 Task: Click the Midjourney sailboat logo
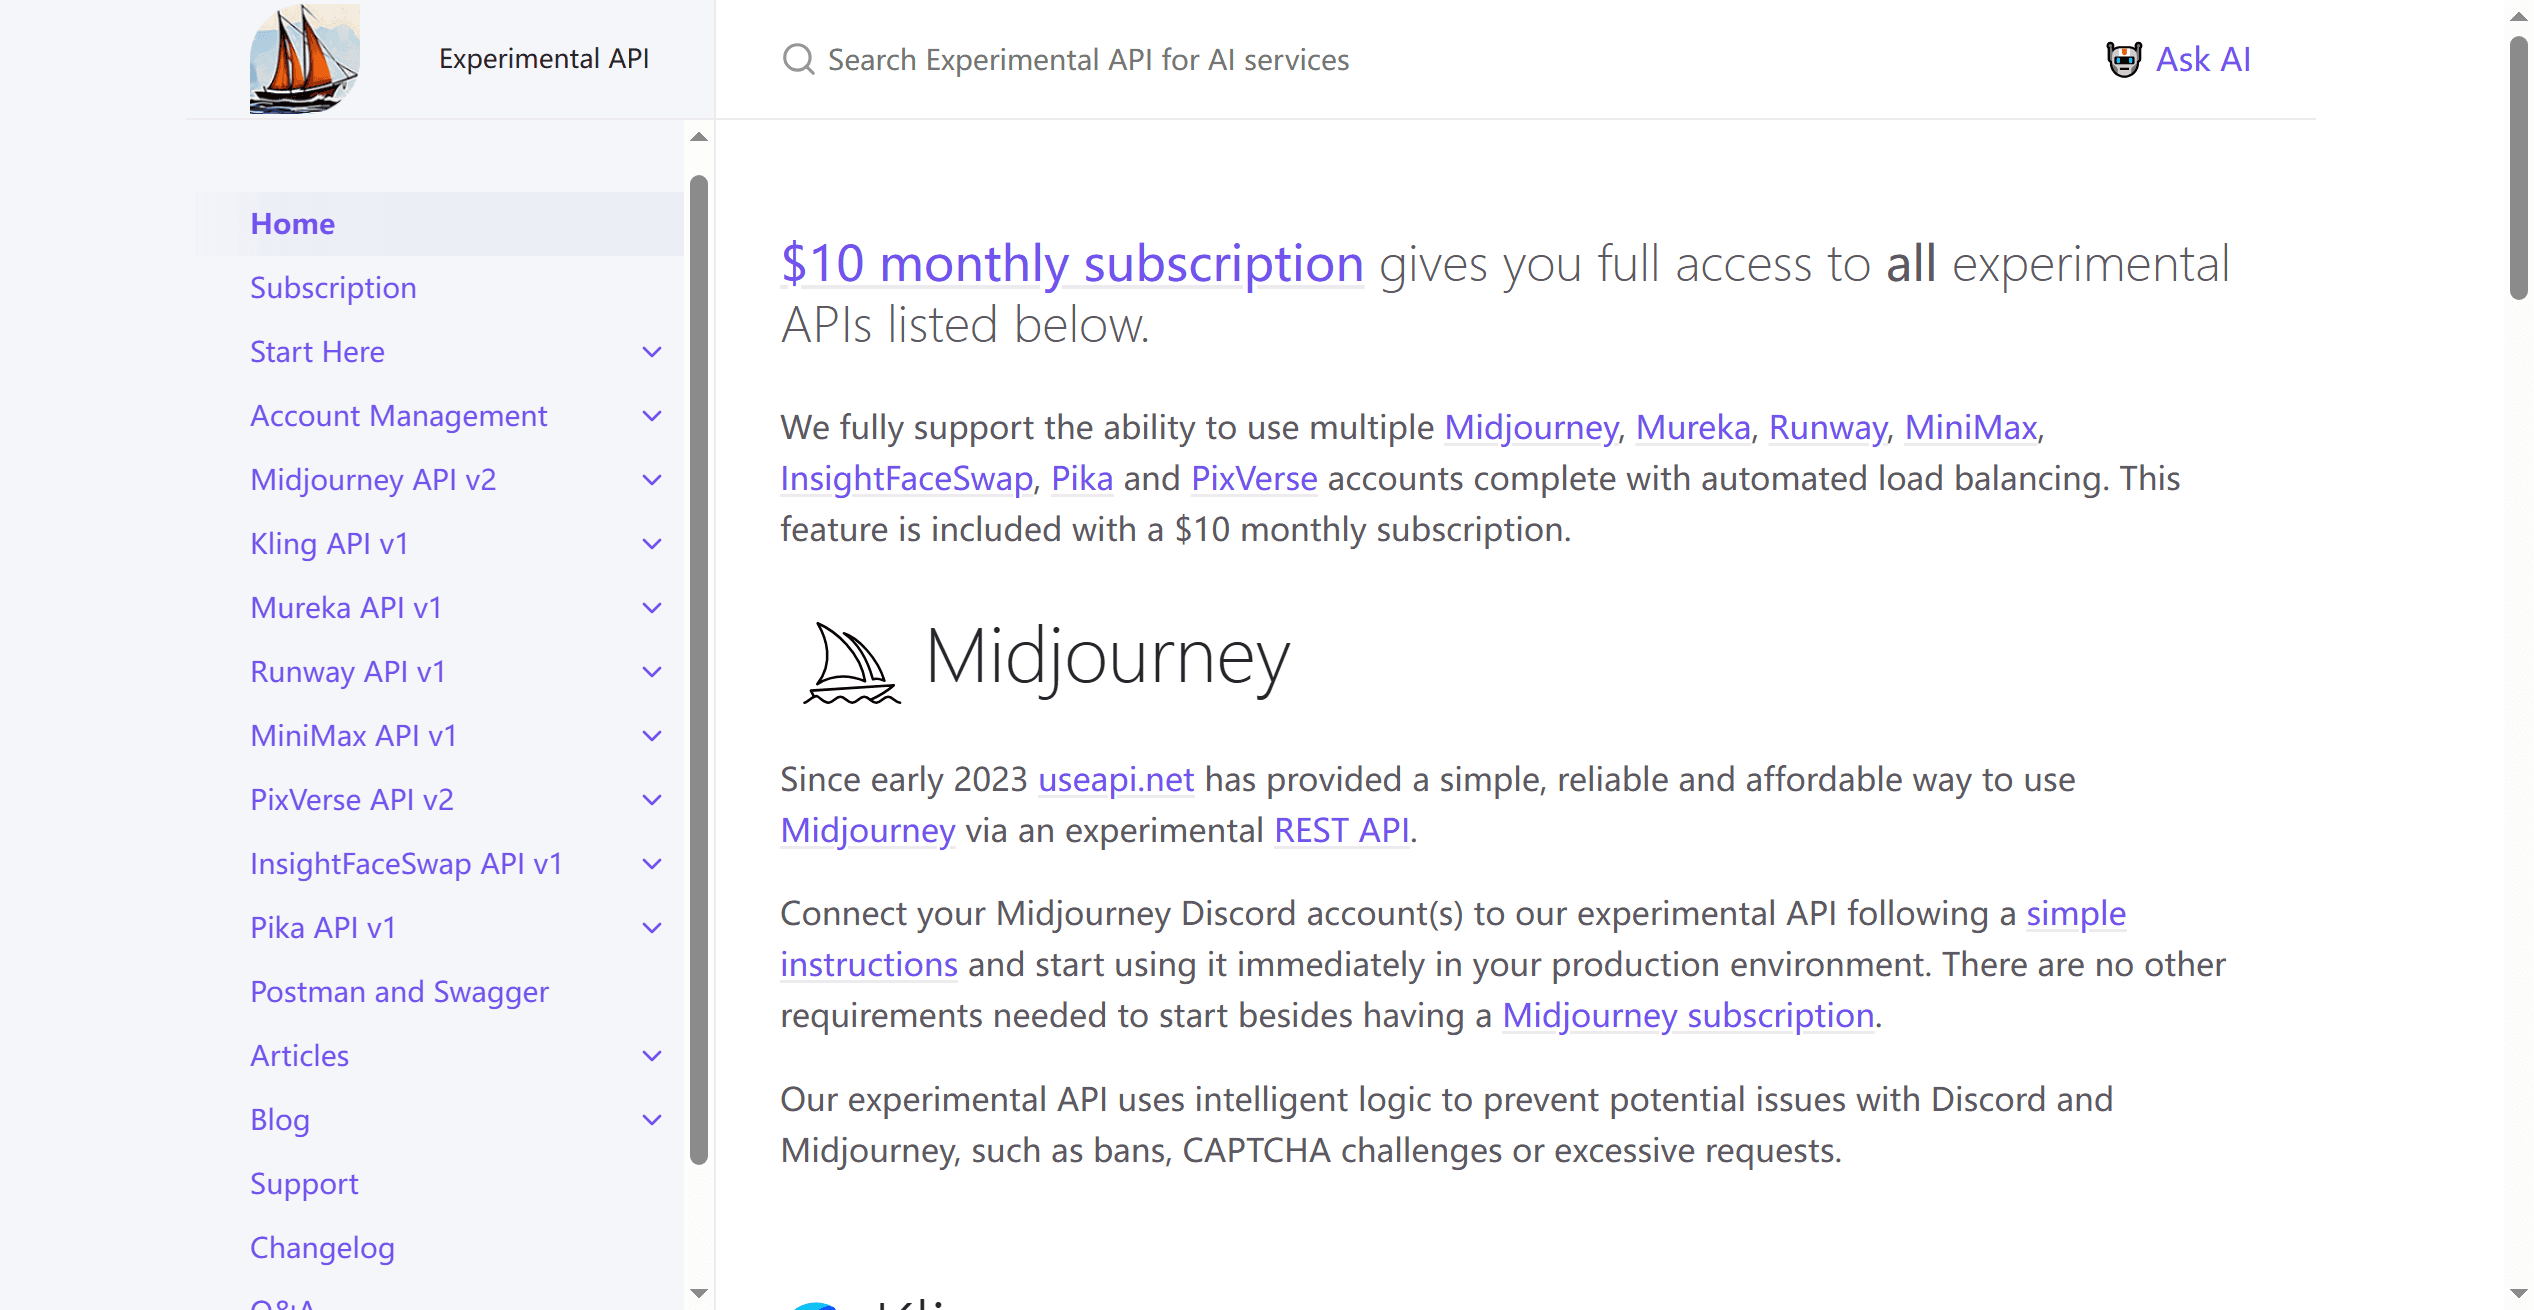(x=851, y=662)
